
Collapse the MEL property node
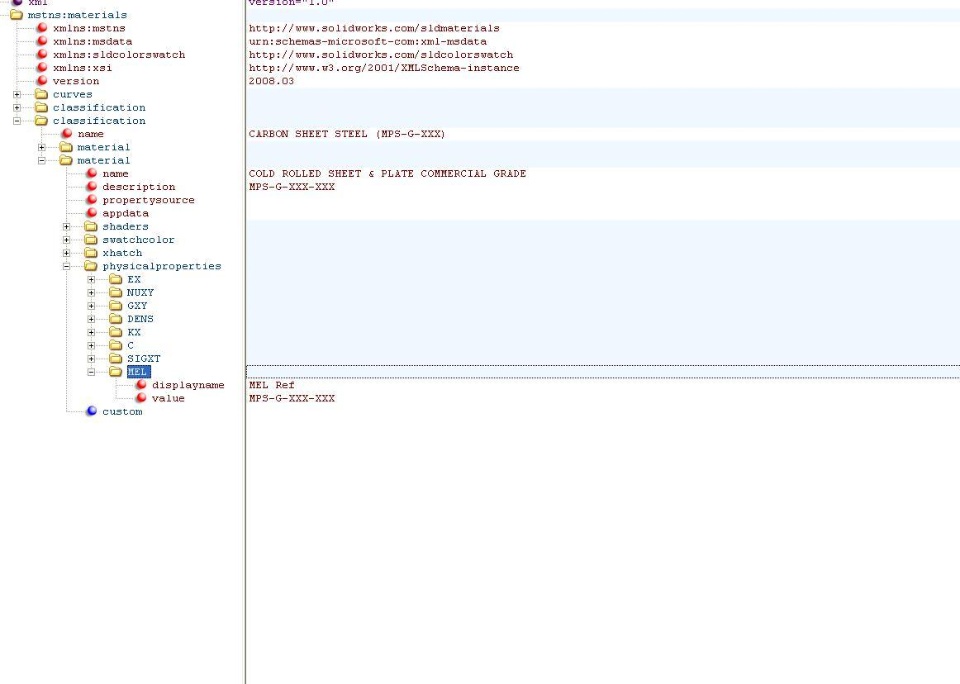(91, 372)
